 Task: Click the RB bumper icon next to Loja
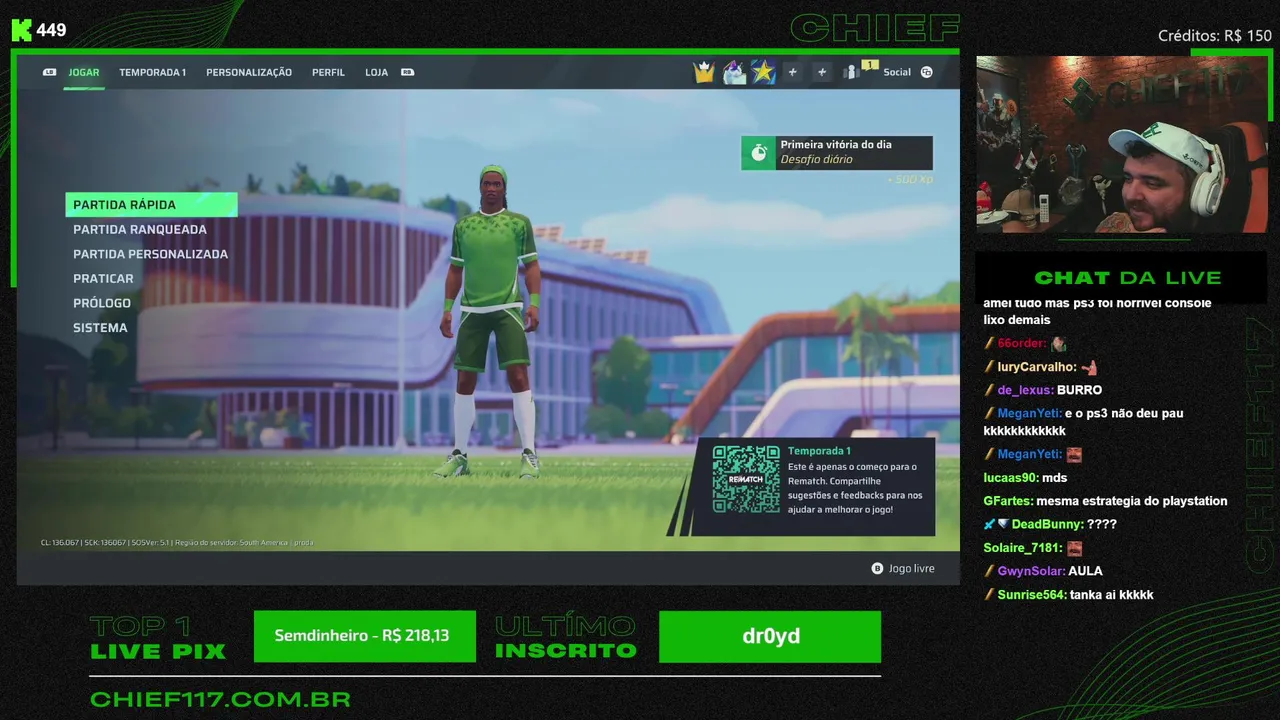(407, 72)
